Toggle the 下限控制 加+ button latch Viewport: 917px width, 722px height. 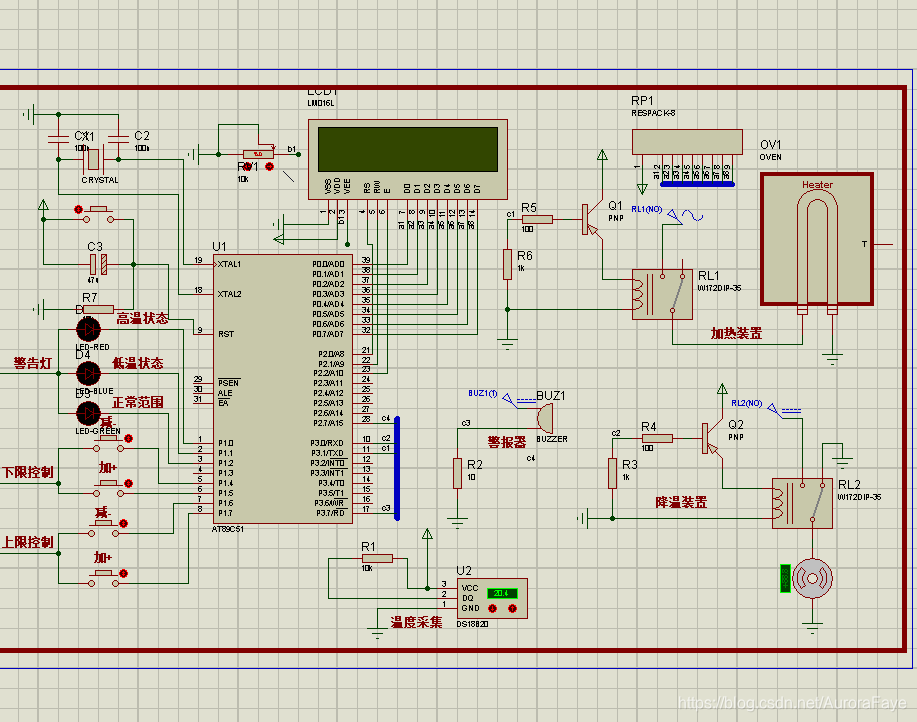pos(129,483)
